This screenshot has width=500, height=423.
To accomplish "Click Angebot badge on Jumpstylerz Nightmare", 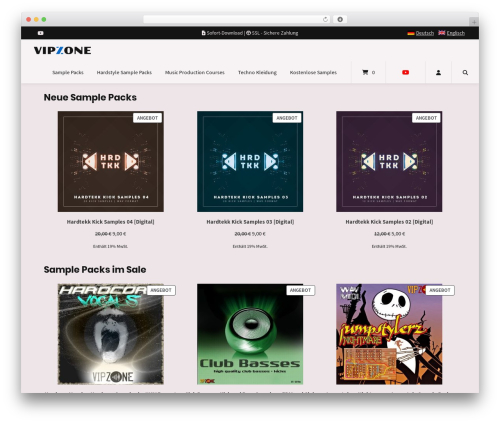I will (x=440, y=290).
